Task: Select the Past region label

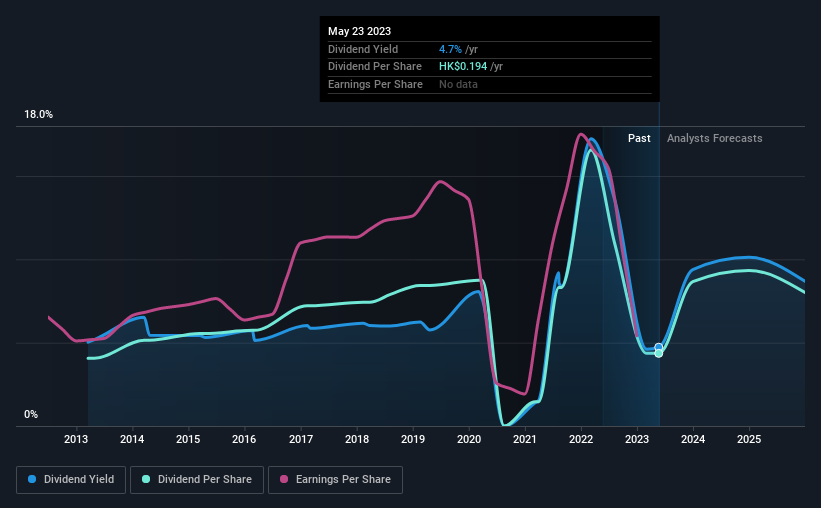Action: pos(639,138)
